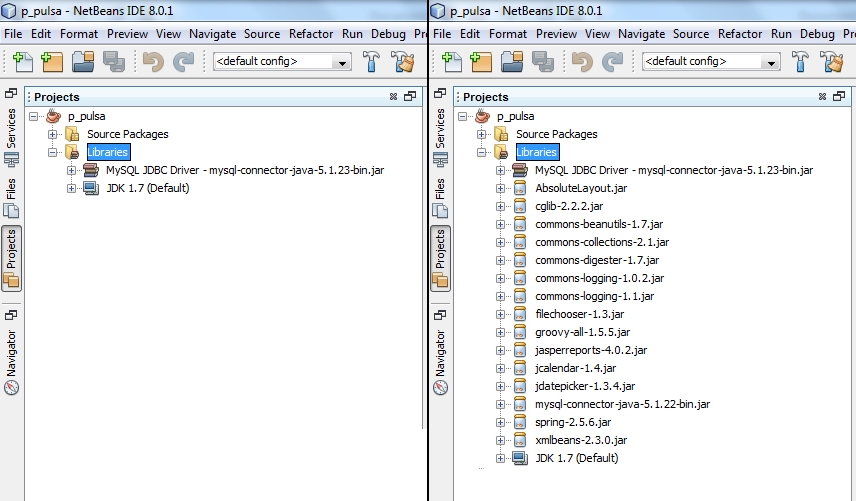This screenshot has width=856, height=501.
Task: Close Projects panel in right window
Action: coord(822,97)
